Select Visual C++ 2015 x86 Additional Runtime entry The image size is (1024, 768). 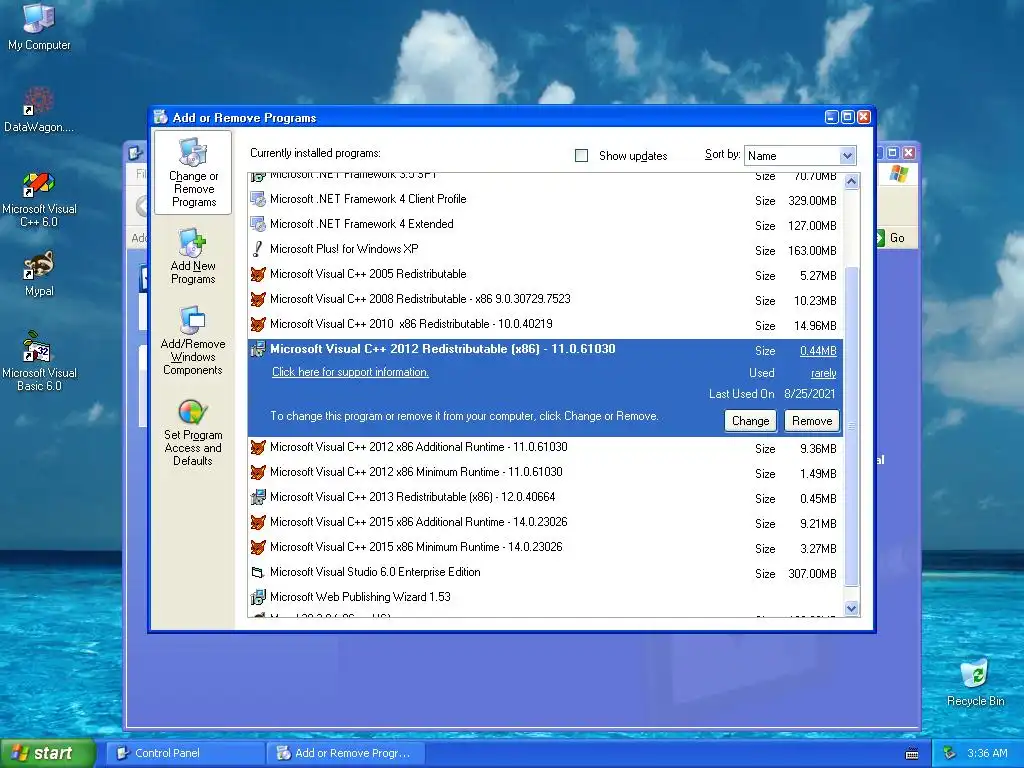tap(545, 522)
